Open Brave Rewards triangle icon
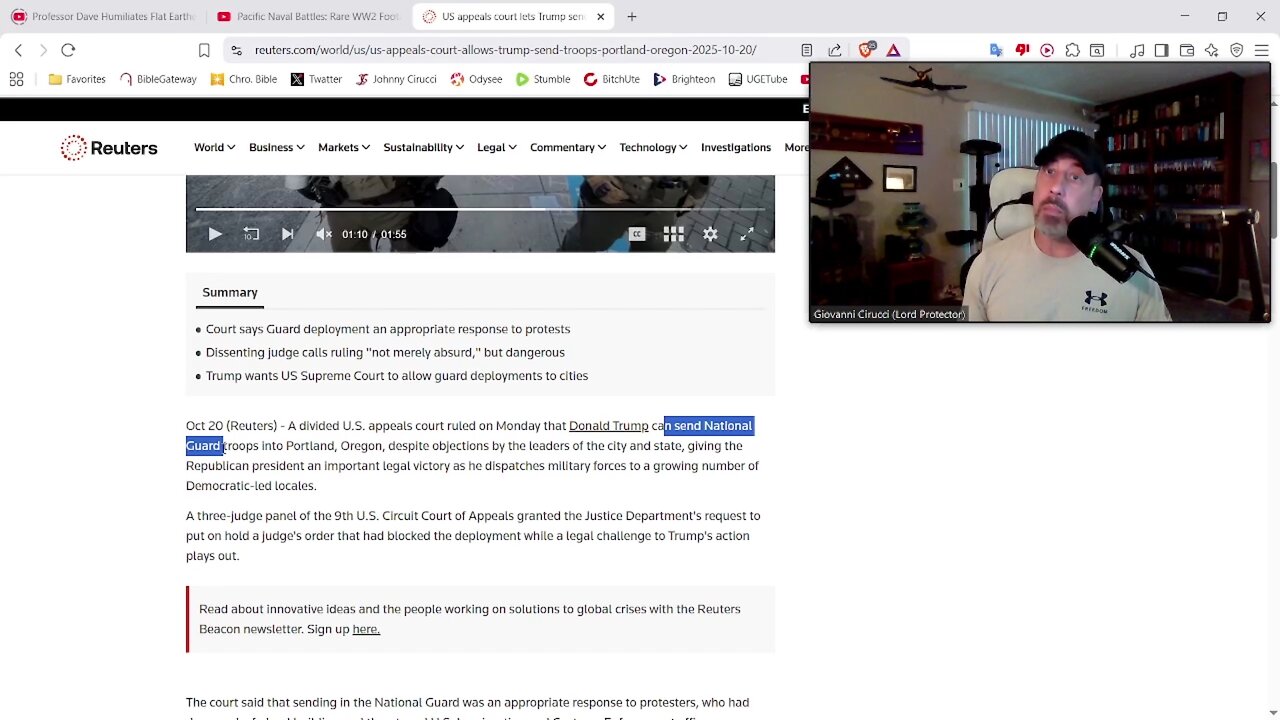This screenshot has width=1280, height=720. click(893, 50)
